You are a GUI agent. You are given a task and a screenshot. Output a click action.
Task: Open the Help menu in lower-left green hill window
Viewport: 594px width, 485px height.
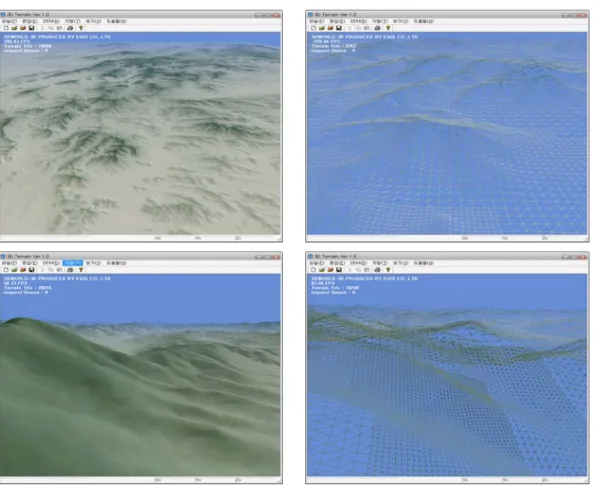[x=116, y=263]
